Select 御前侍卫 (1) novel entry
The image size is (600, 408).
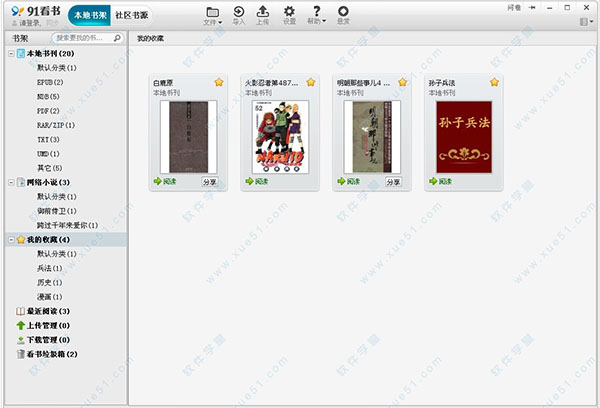pos(57,211)
